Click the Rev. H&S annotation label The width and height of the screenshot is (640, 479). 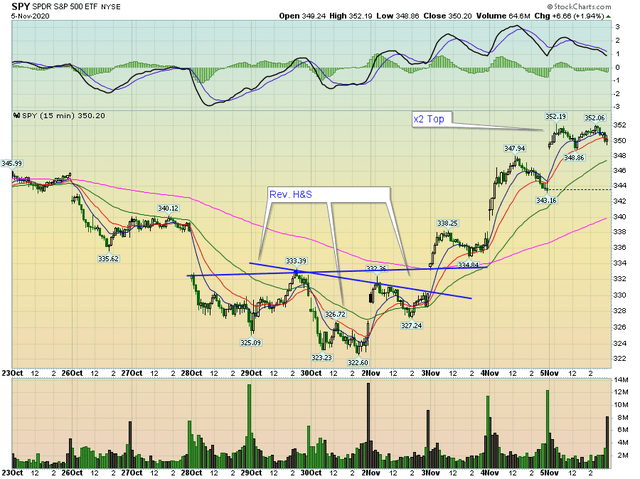pos(290,195)
